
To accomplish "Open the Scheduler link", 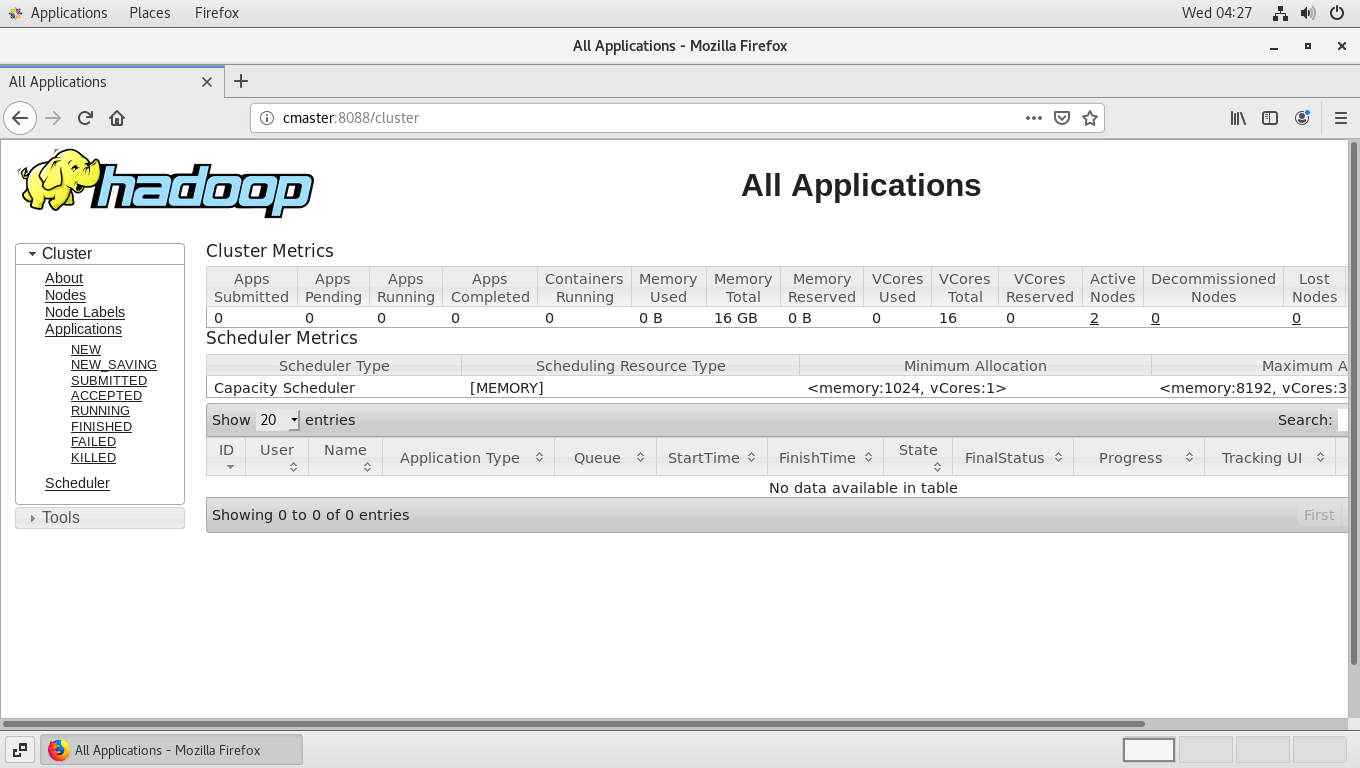I will (77, 483).
